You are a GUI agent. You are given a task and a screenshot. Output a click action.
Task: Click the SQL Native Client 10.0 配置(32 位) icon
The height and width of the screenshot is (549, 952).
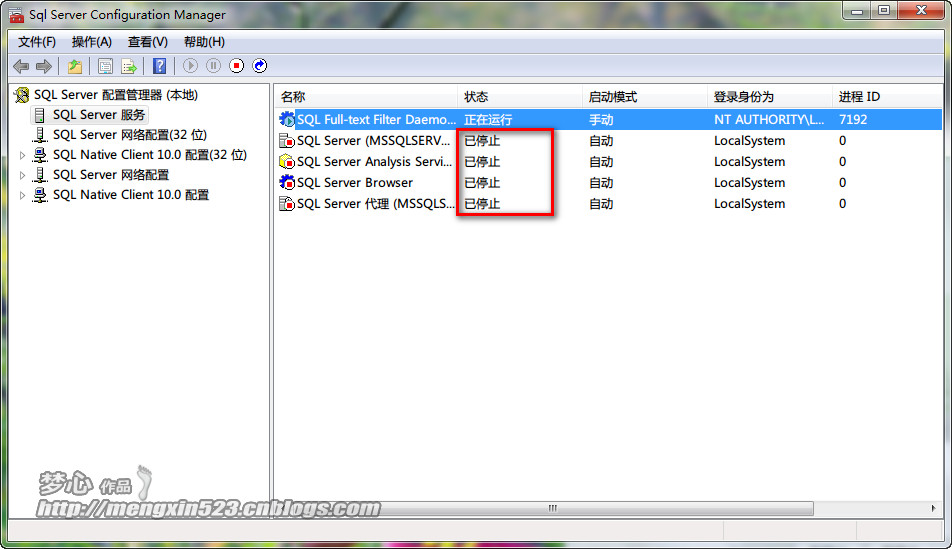point(40,155)
